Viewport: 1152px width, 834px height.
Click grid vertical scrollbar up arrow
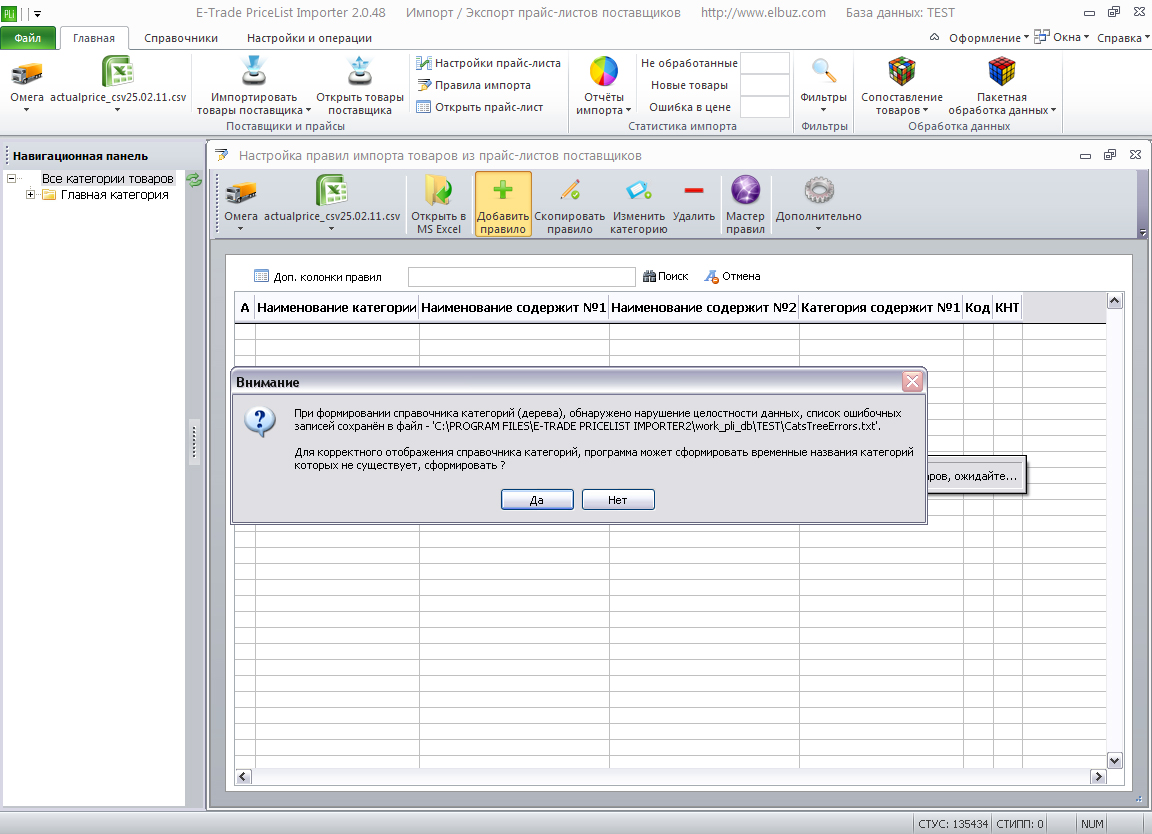(x=1115, y=301)
